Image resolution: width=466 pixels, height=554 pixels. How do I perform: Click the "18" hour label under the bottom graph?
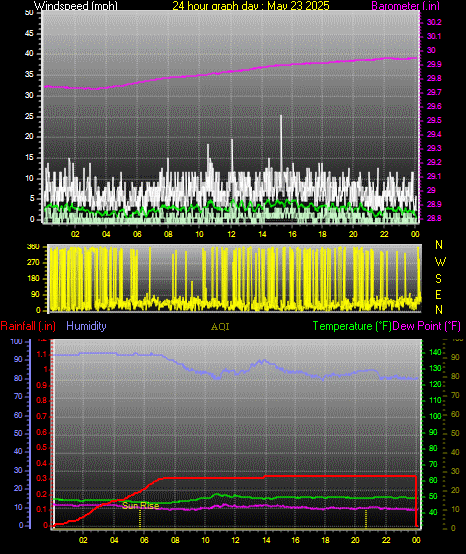(x=325, y=540)
